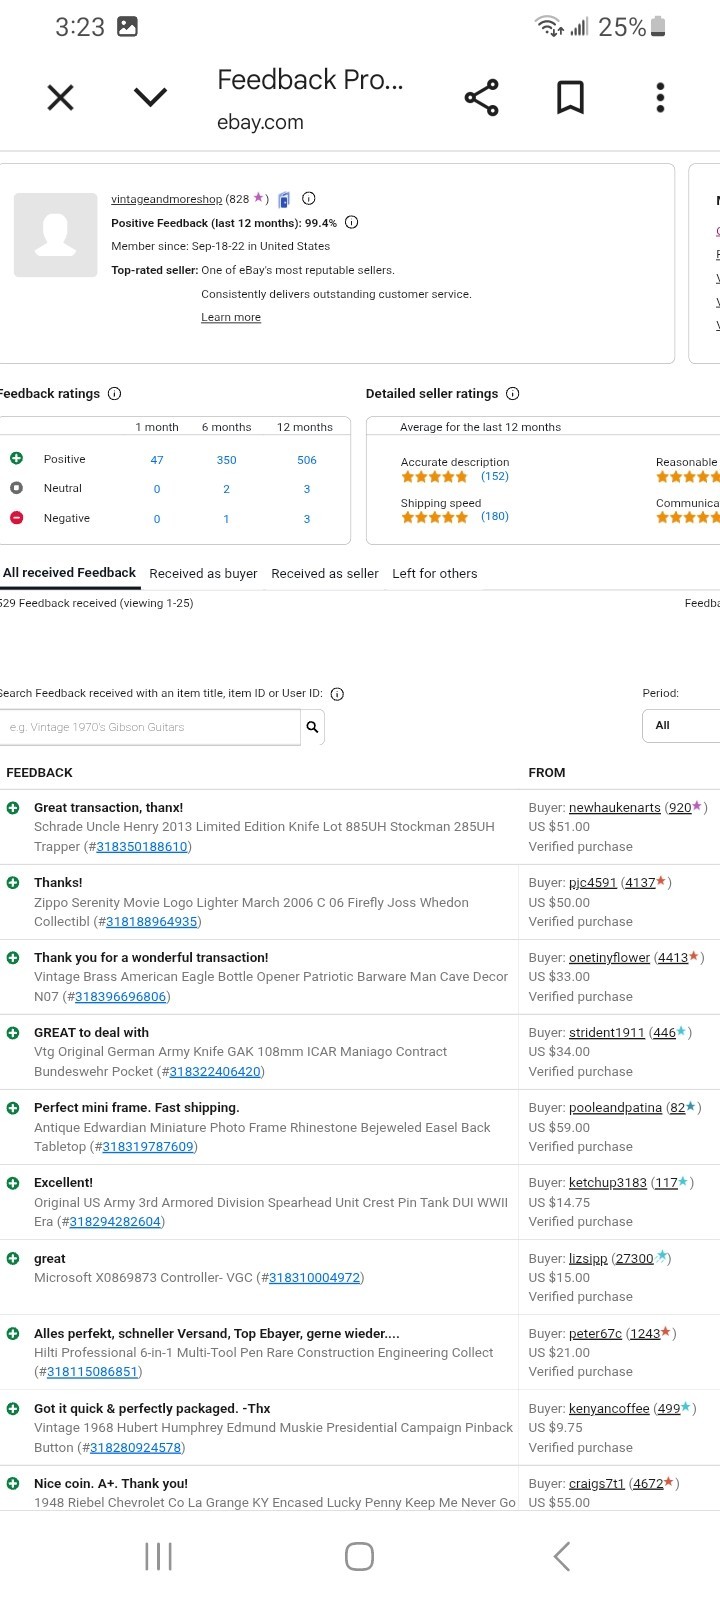Expand the page options chevron next to X
720x1600 pixels.
150,97
